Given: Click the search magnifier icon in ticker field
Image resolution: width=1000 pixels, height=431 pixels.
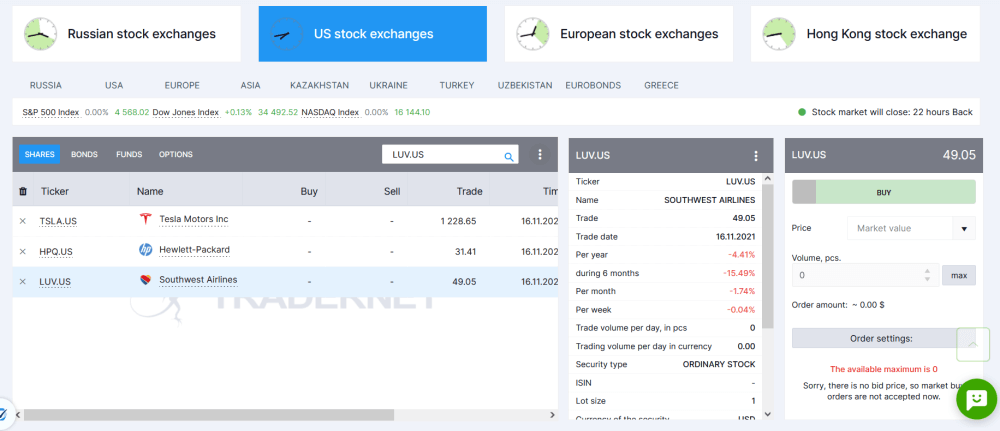Looking at the screenshot, I should pos(509,156).
